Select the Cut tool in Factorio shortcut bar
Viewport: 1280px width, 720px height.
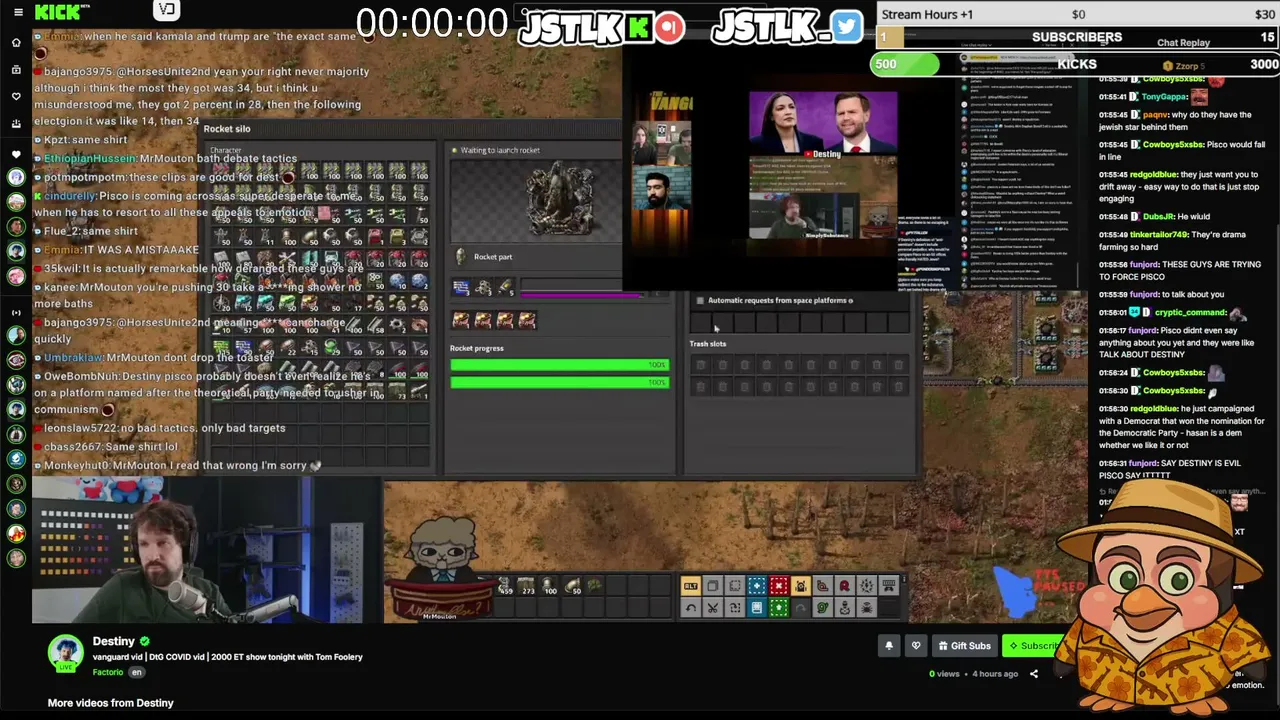click(x=713, y=607)
